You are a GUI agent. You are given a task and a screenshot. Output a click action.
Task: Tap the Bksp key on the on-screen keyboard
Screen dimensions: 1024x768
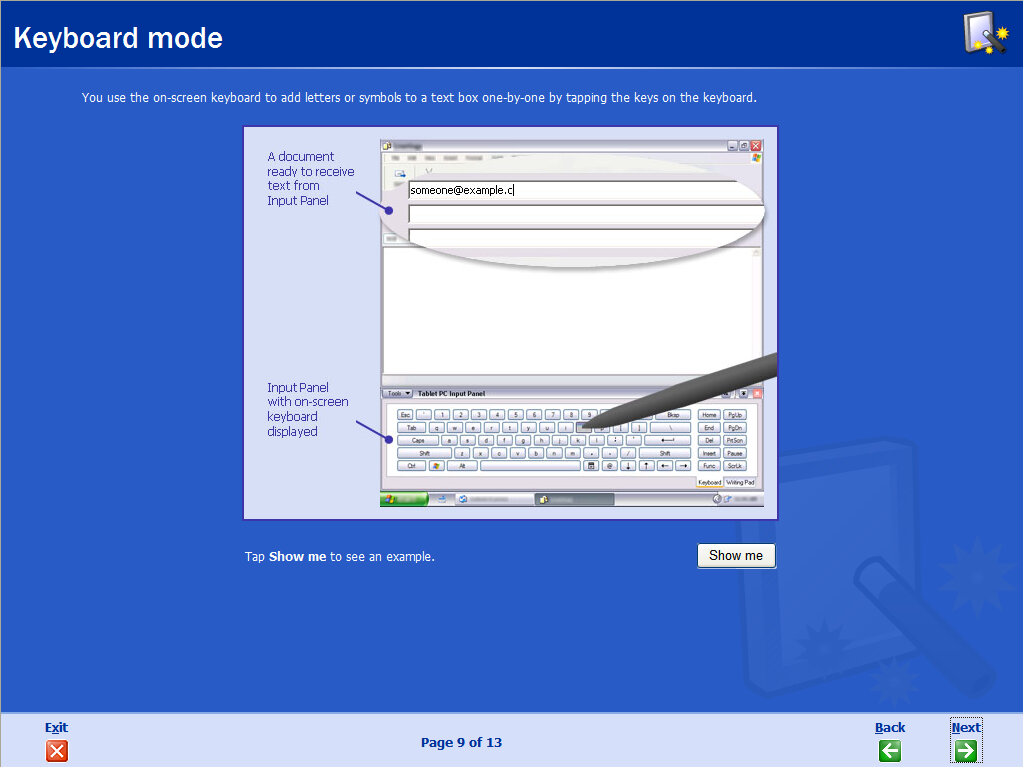[674, 414]
